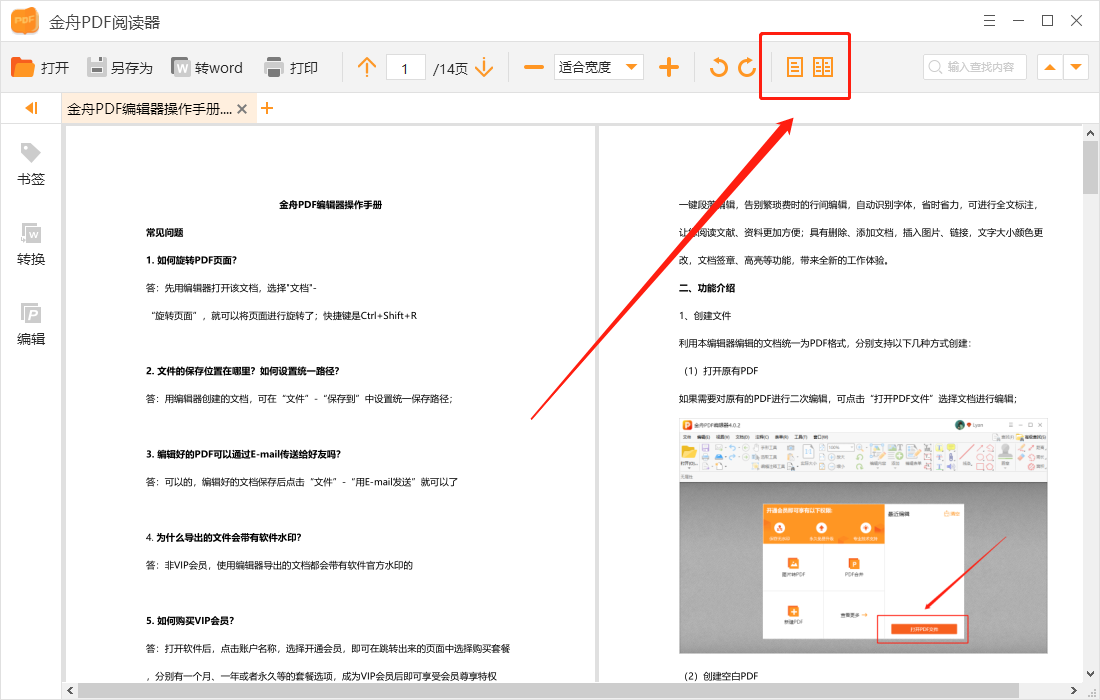Click the (1) 打开原有PDF line
Image resolution: width=1100 pixels, height=700 pixels.
721,371
